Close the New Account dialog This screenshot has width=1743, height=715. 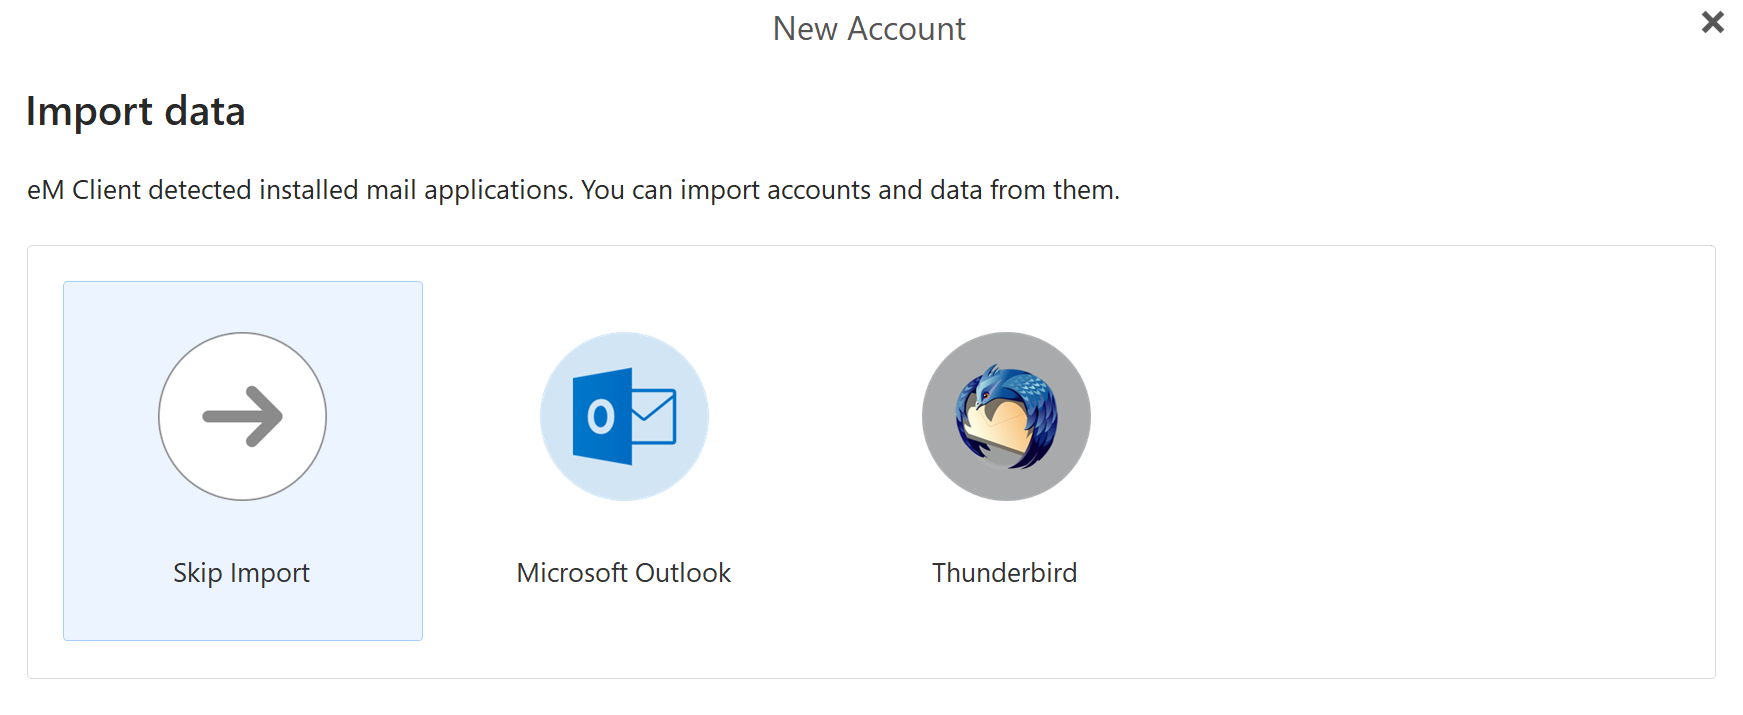point(1712,22)
